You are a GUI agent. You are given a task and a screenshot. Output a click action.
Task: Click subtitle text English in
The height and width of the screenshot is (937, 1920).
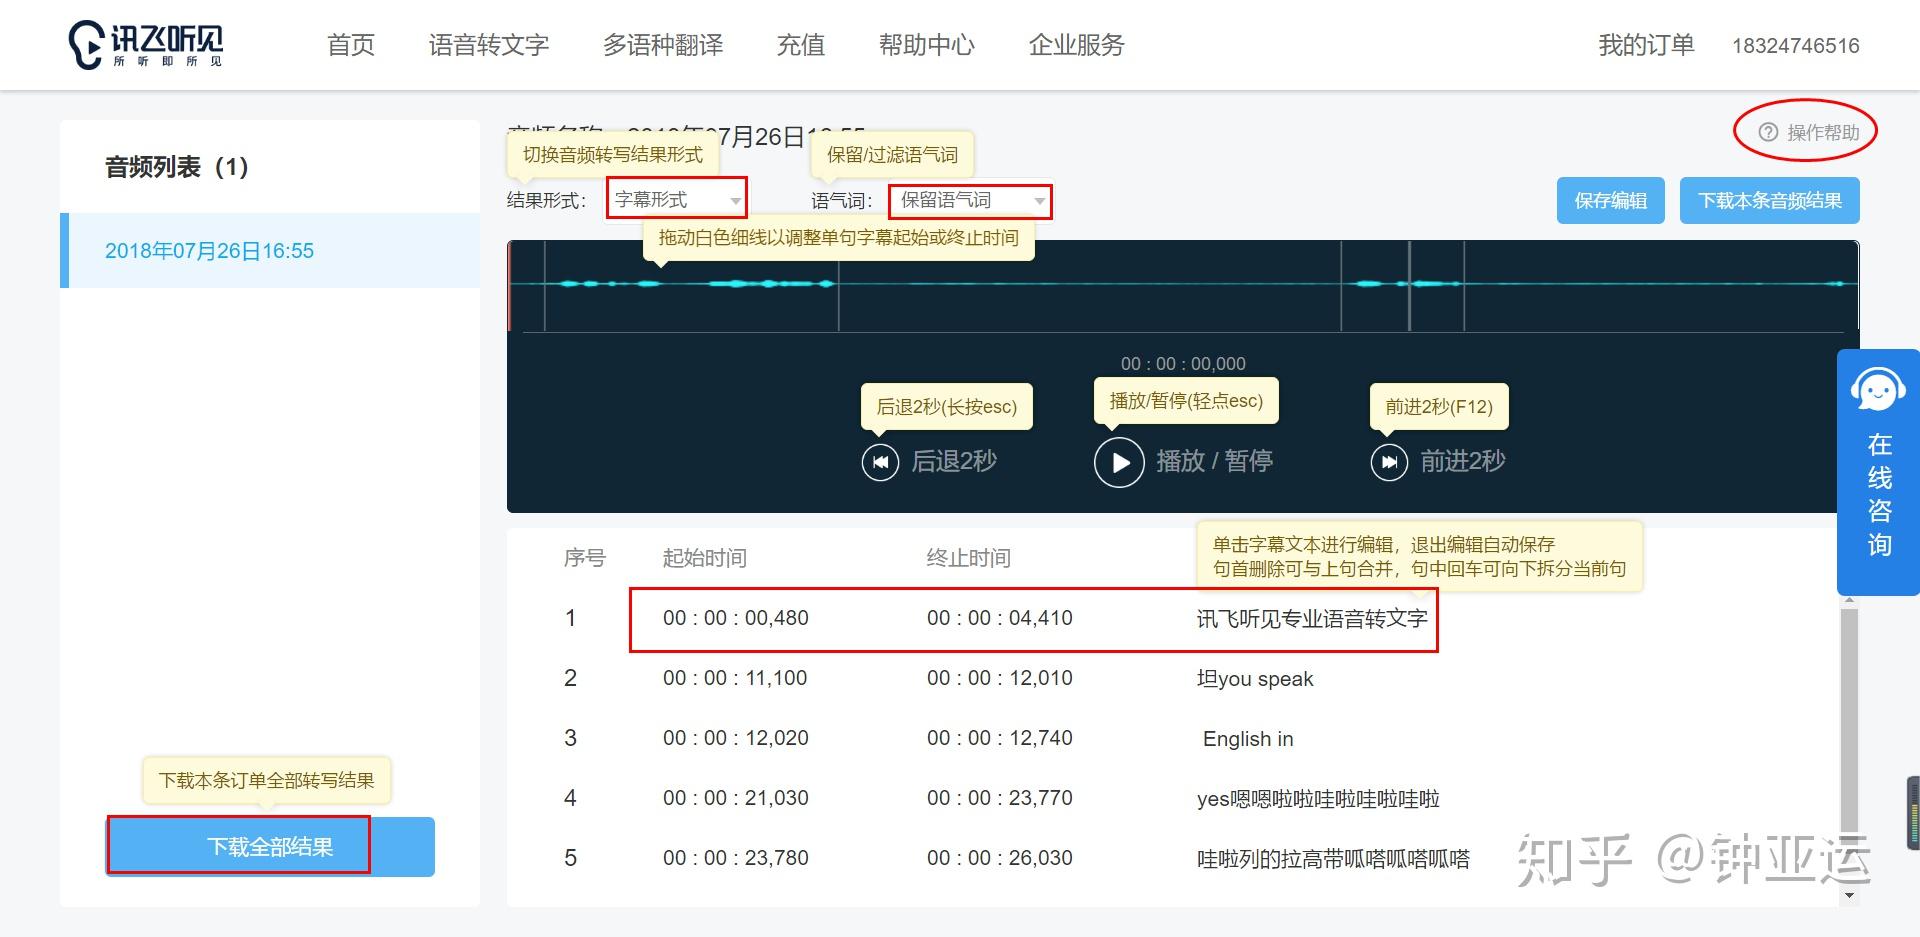pyautogui.click(x=1248, y=739)
